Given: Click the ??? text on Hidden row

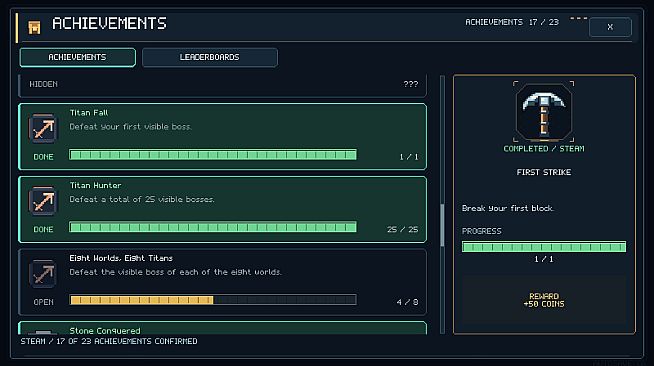Looking at the screenshot, I should [411, 84].
